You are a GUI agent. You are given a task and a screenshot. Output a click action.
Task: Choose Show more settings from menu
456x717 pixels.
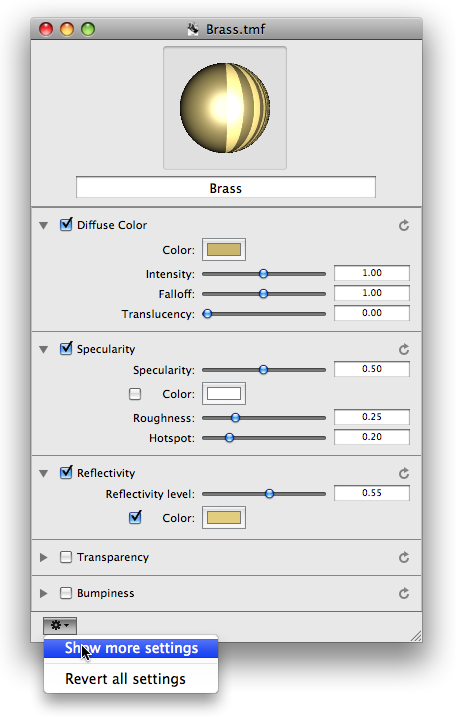[131, 648]
